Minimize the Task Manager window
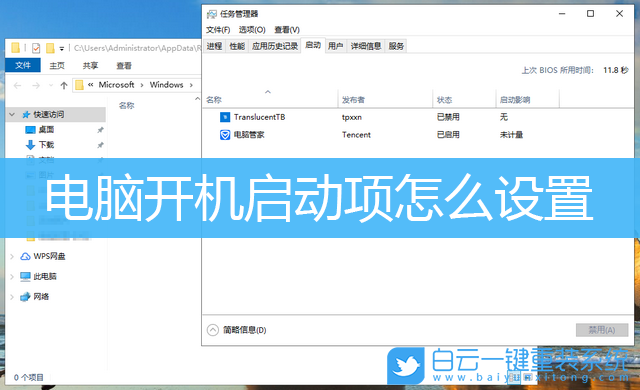 [562, 14]
